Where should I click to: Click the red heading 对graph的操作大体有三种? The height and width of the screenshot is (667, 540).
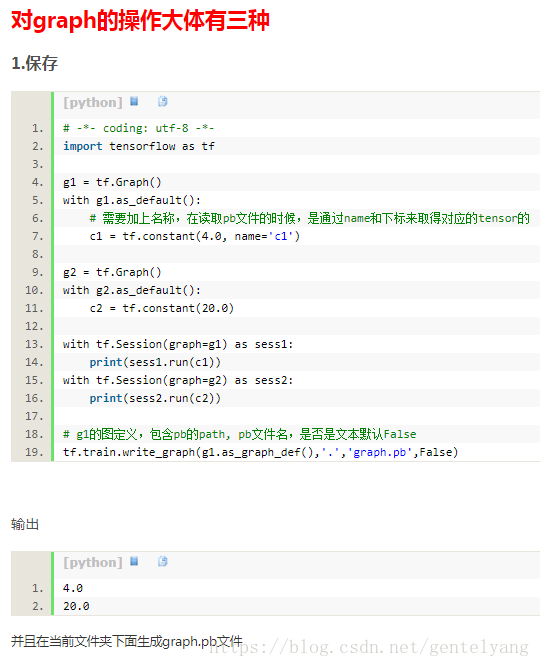tap(140, 21)
